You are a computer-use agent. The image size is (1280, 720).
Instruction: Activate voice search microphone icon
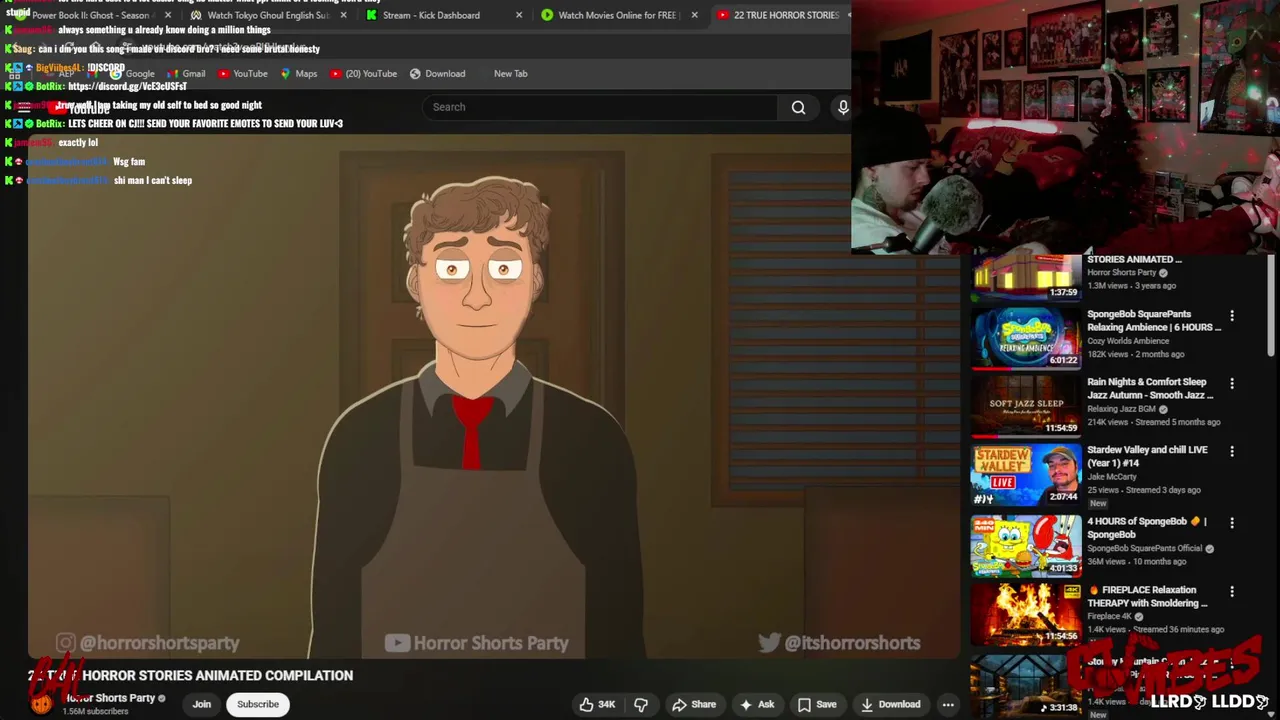pyautogui.click(x=843, y=107)
